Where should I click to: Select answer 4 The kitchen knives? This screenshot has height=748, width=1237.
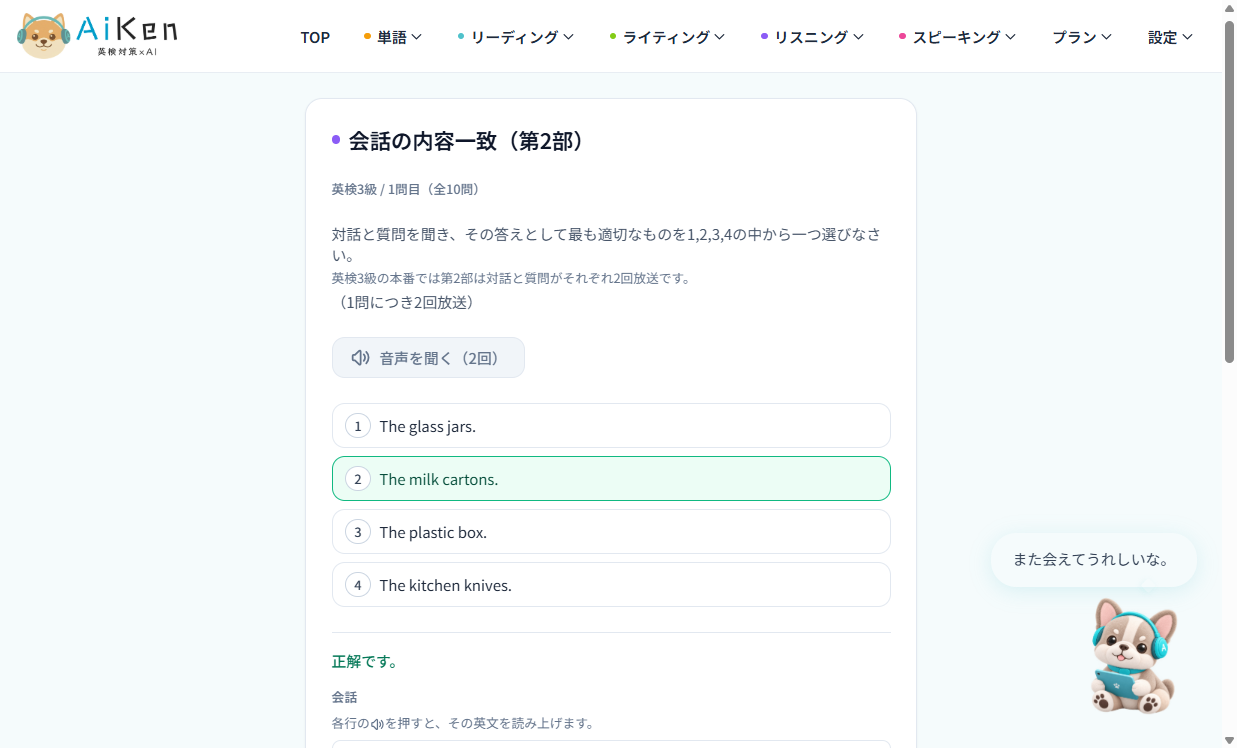[x=611, y=585]
